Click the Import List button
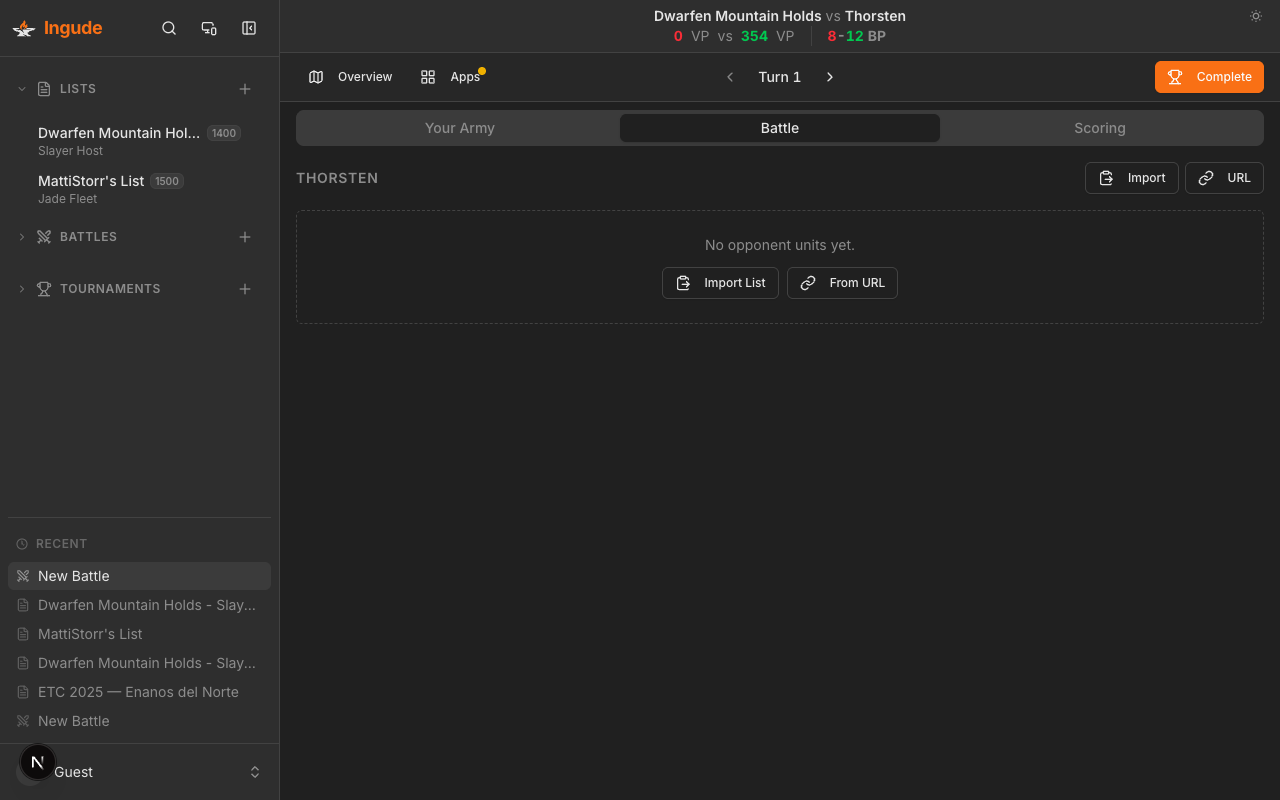1280x800 pixels. pos(720,283)
